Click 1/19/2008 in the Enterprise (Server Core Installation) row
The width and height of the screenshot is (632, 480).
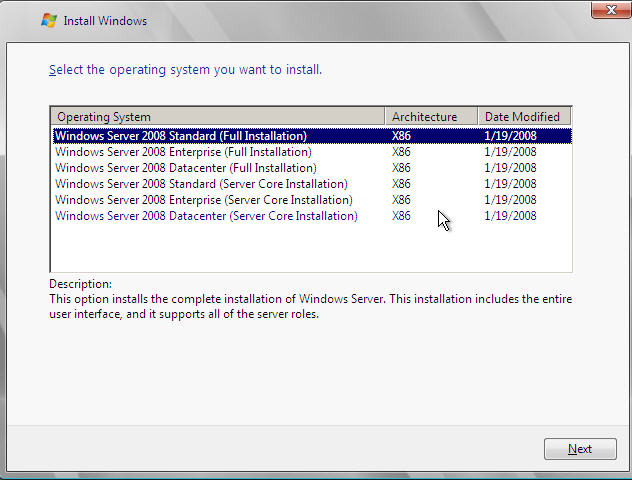(x=510, y=200)
